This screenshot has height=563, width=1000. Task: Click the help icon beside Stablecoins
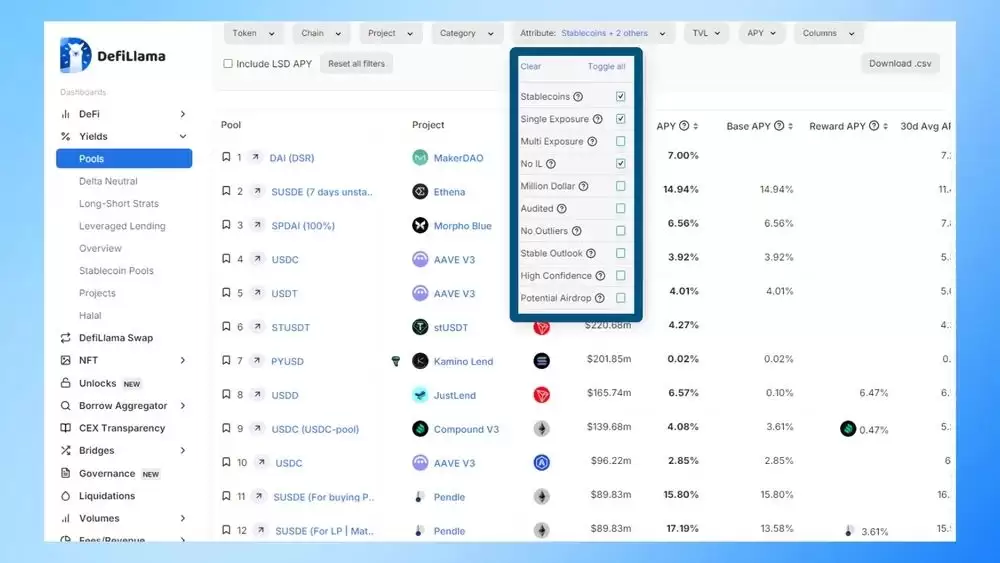[x=578, y=97]
